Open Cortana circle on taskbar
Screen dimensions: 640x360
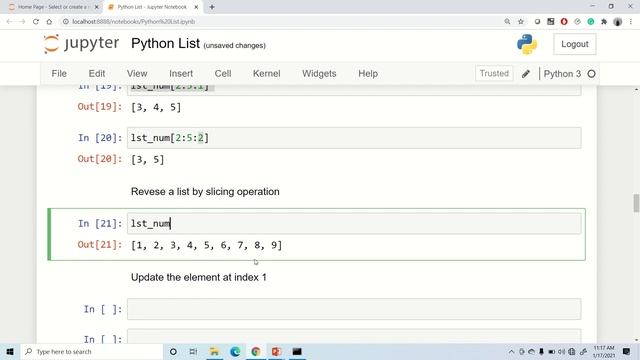pyautogui.click(x=173, y=351)
